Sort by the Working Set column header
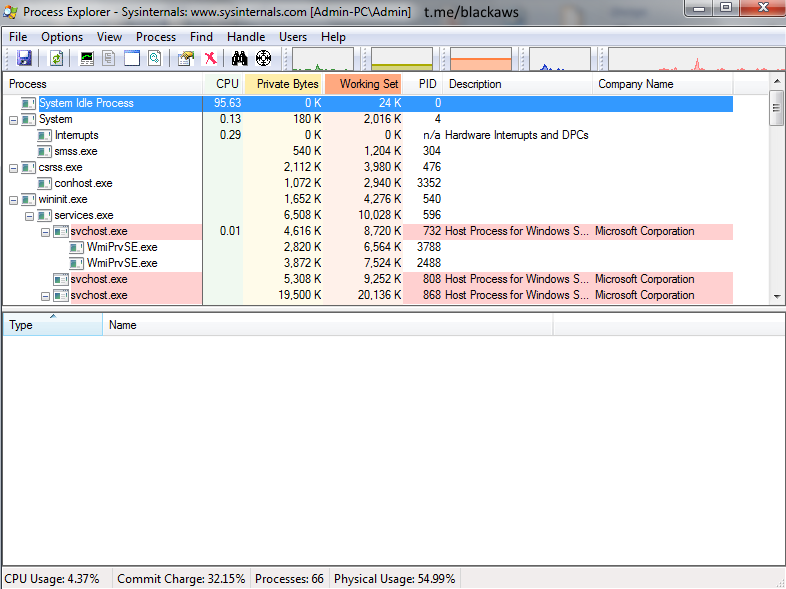Screen dimensions: 786x589 (363, 84)
